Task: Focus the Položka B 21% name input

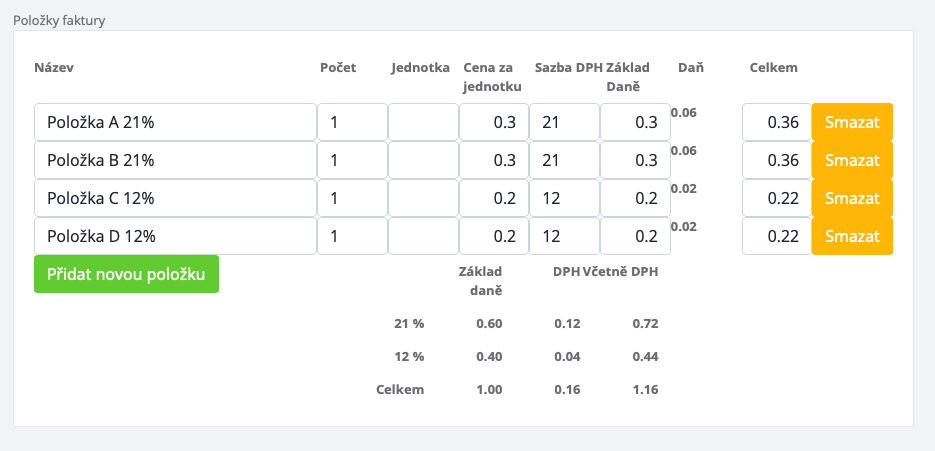Action: 175,160
